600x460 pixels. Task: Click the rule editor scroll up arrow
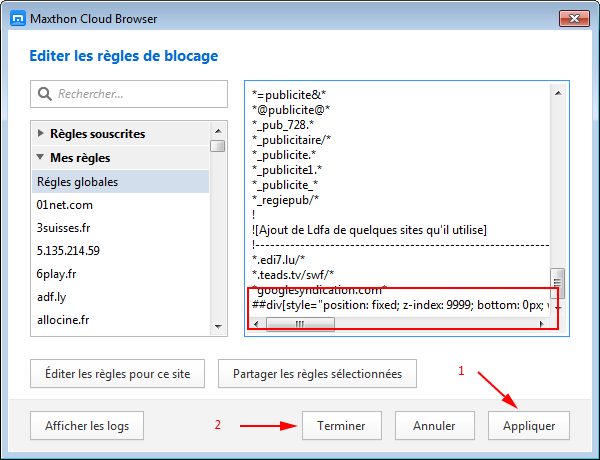[x=558, y=93]
